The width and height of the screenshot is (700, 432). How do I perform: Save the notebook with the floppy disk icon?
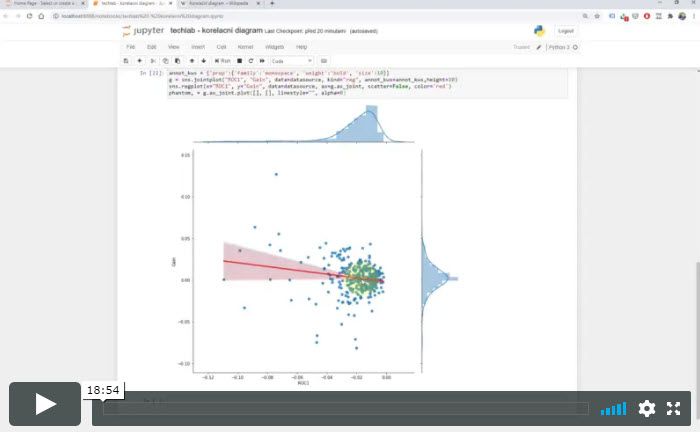(x=126, y=61)
